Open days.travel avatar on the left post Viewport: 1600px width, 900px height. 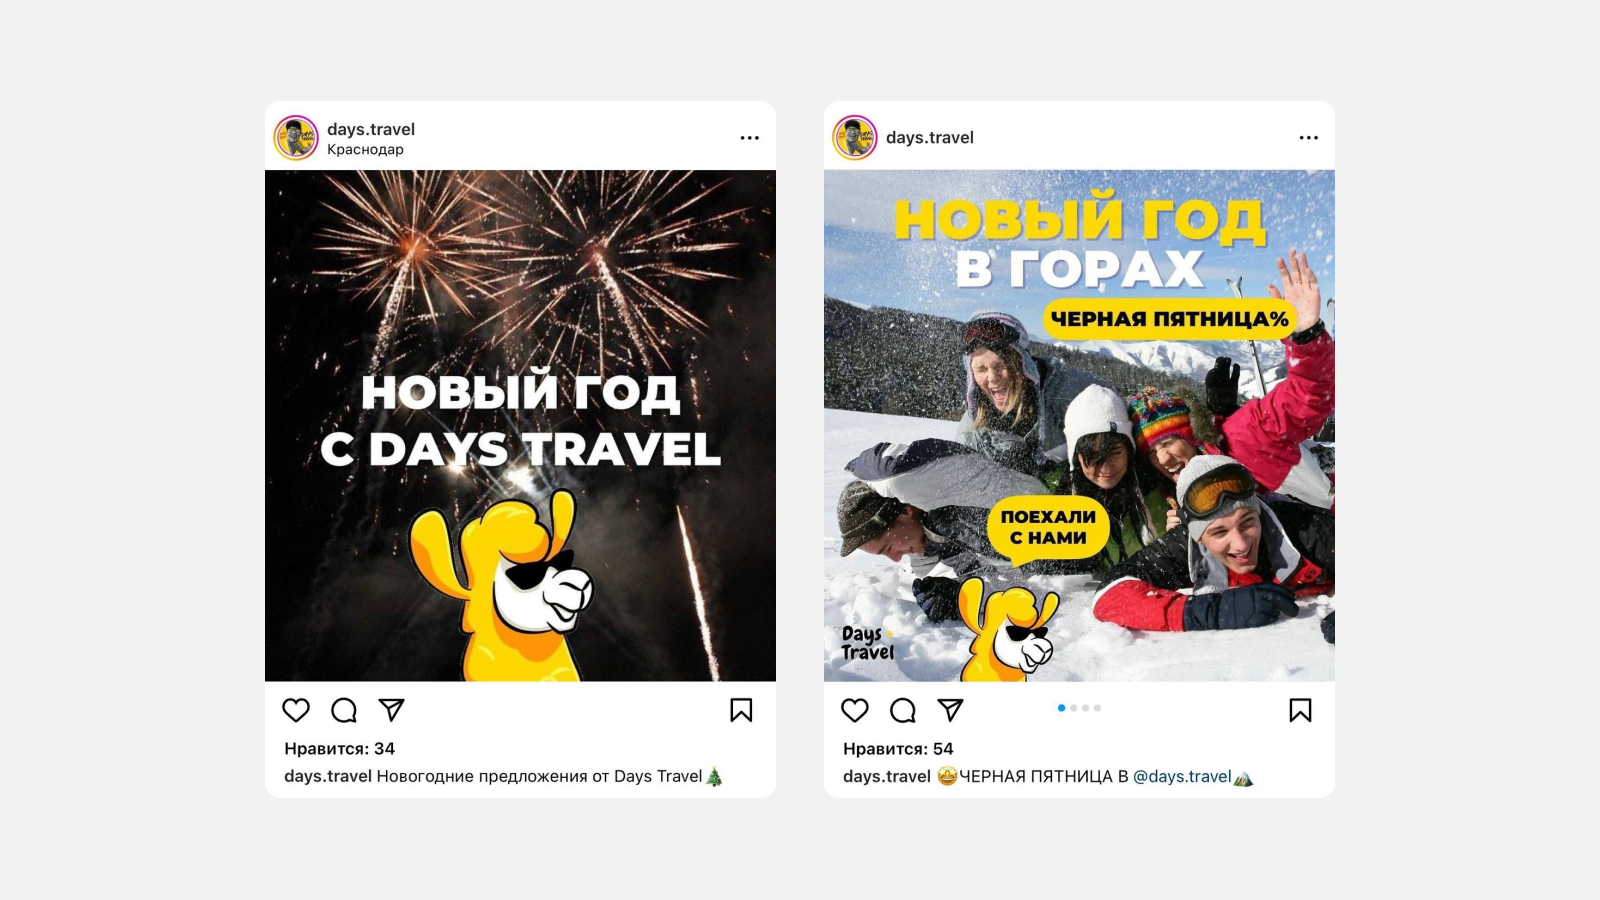coord(296,138)
